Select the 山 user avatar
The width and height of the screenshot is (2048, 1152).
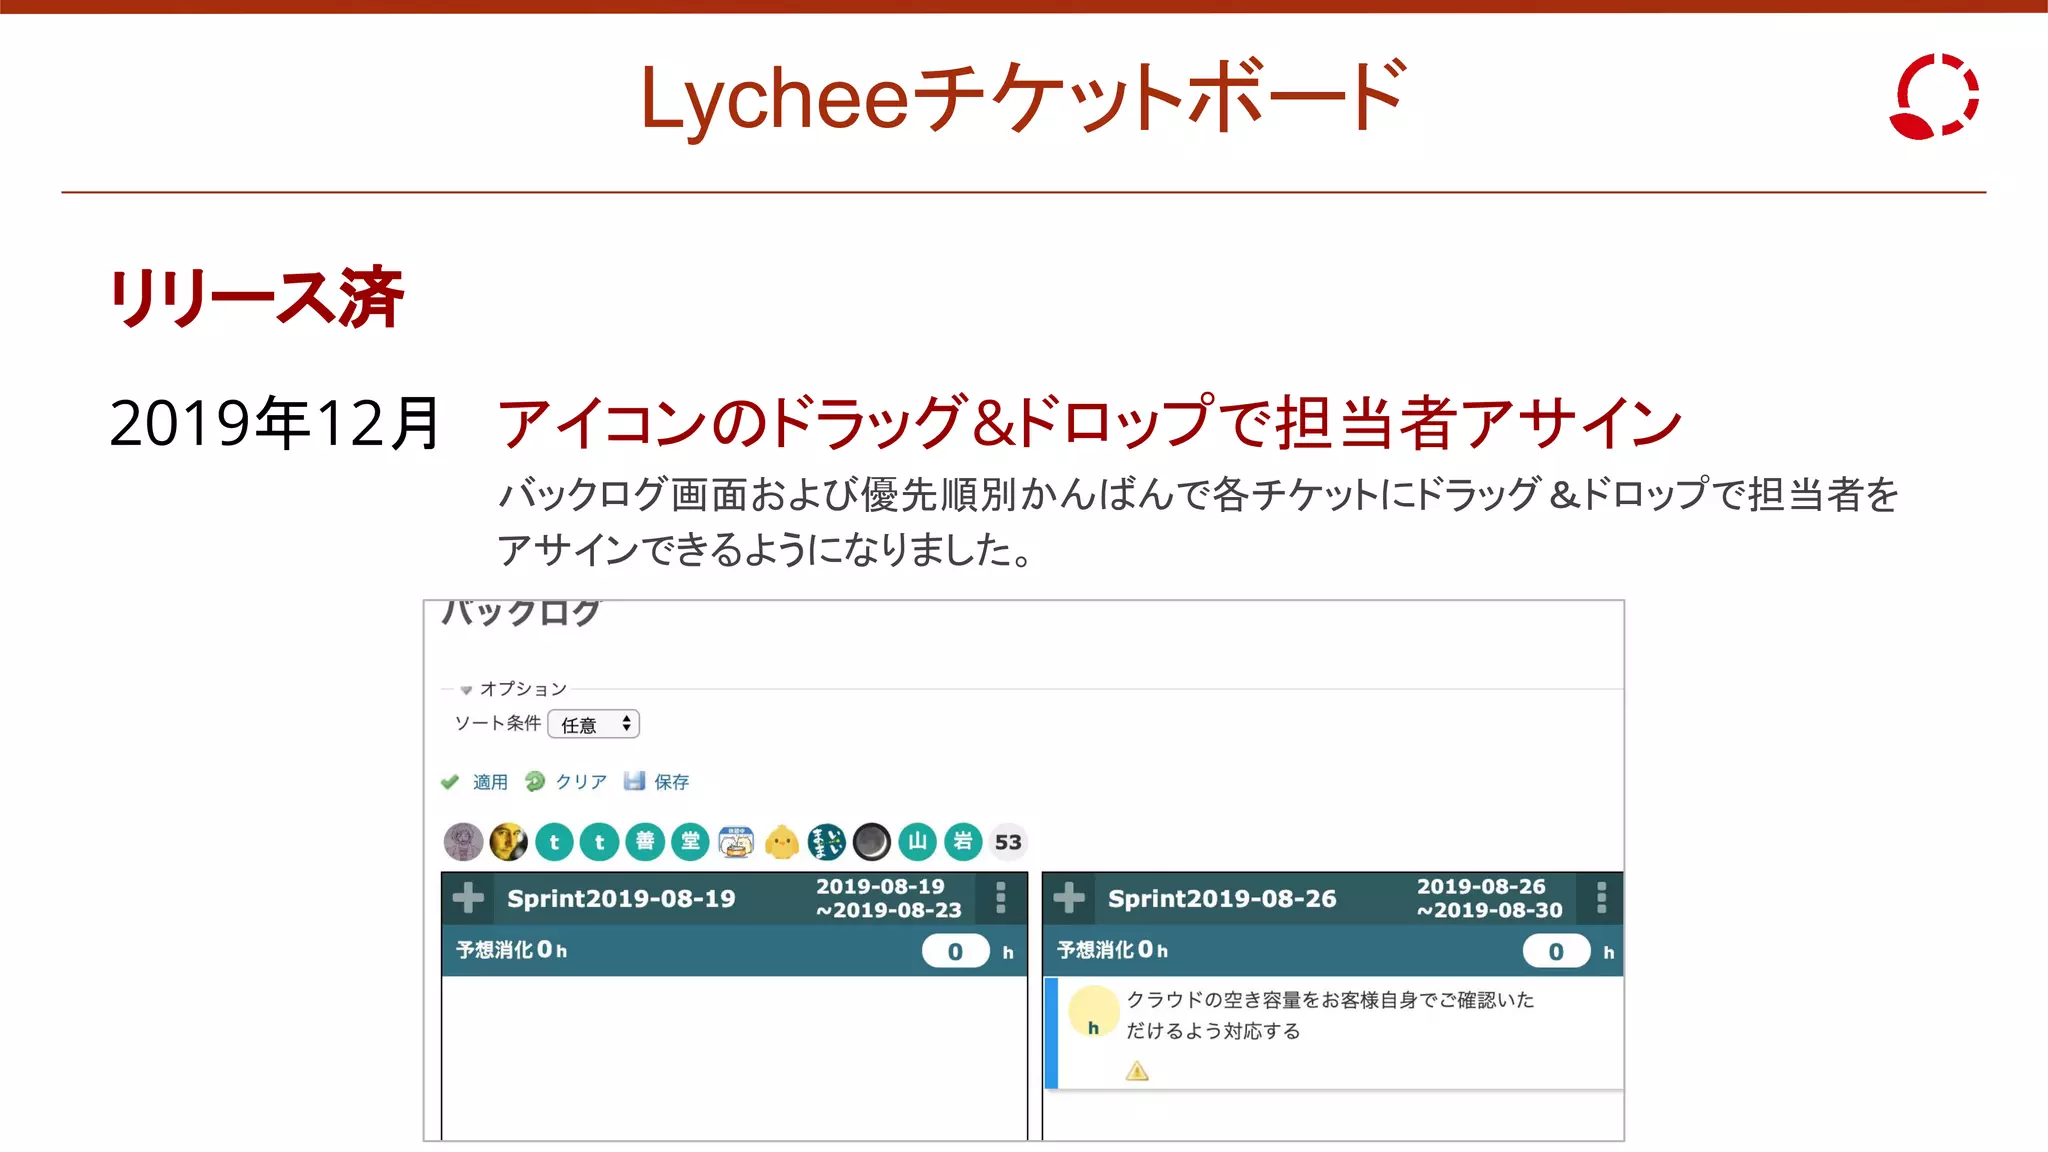(x=917, y=842)
